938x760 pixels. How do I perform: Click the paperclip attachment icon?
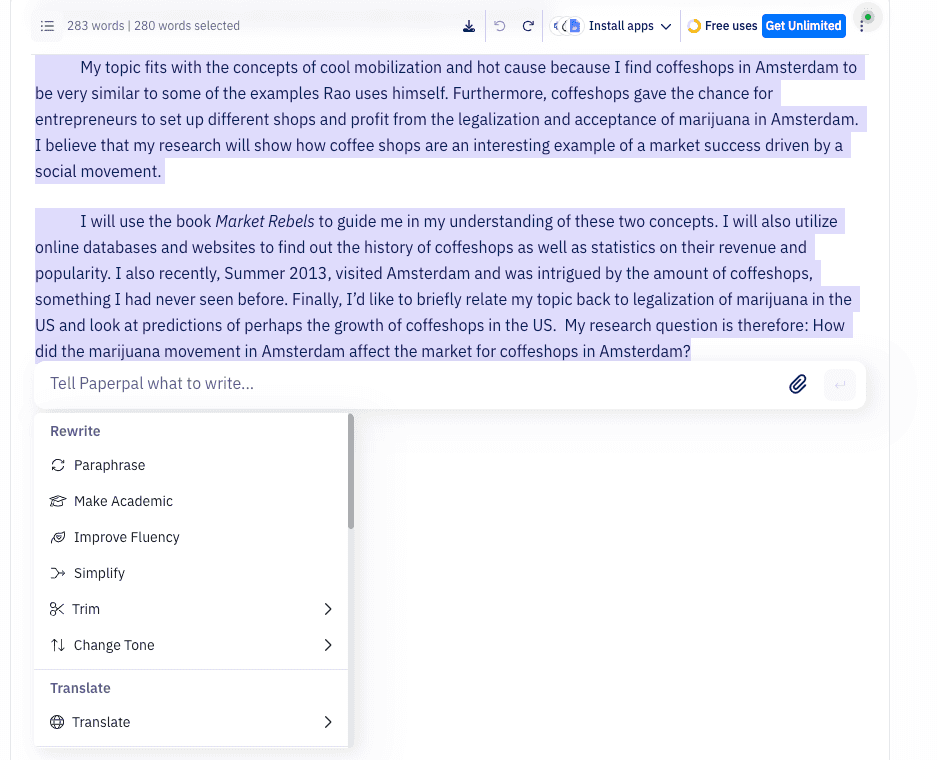click(x=797, y=384)
